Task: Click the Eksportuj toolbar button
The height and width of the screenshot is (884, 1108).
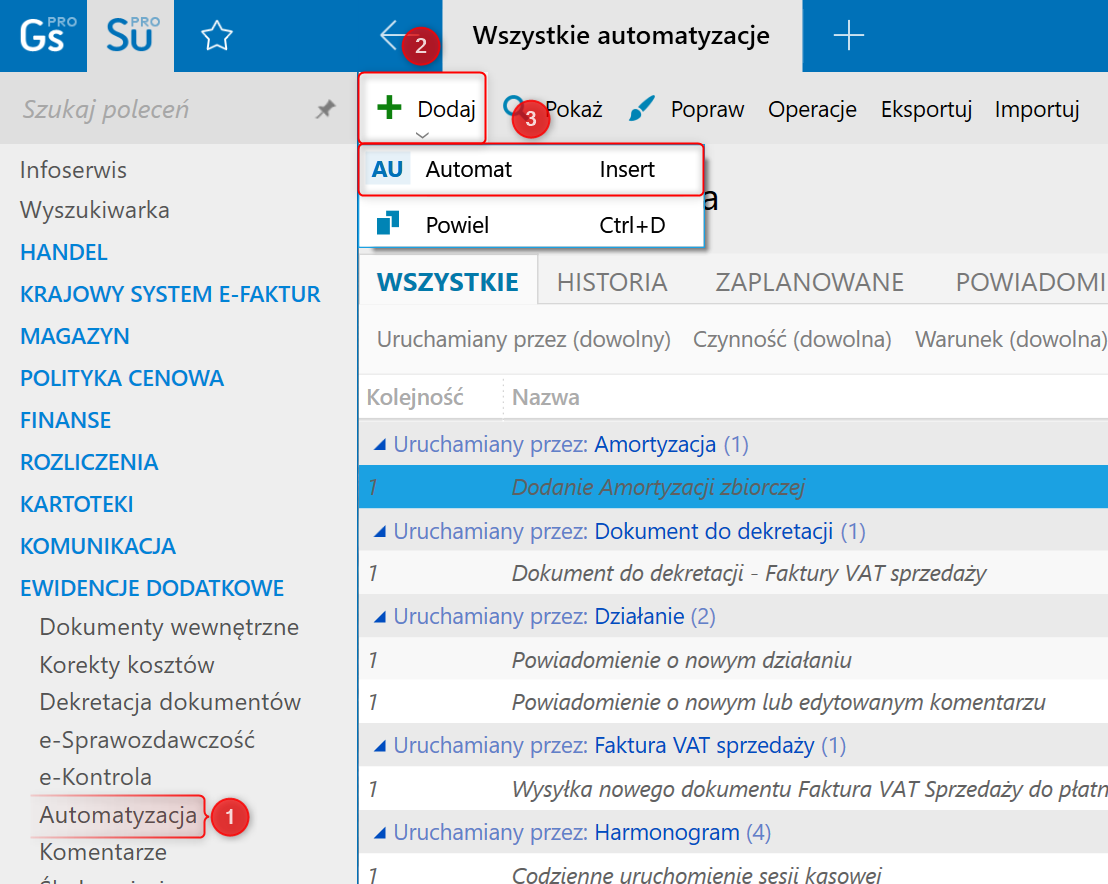Action: click(926, 110)
